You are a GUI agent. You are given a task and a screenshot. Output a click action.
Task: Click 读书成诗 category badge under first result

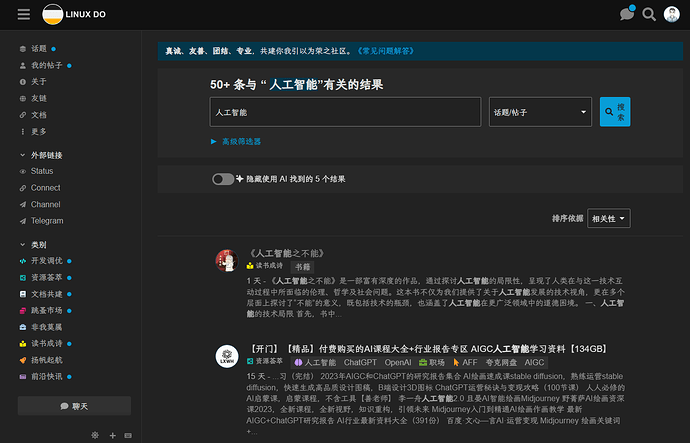(x=264, y=266)
